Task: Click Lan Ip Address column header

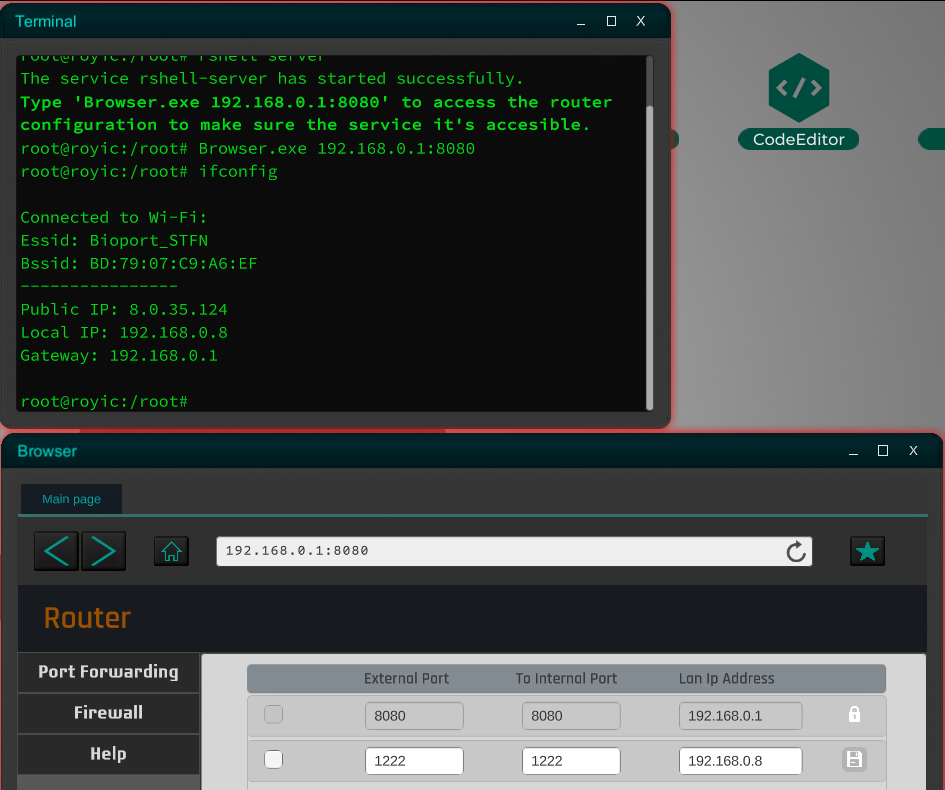Action: (726, 679)
